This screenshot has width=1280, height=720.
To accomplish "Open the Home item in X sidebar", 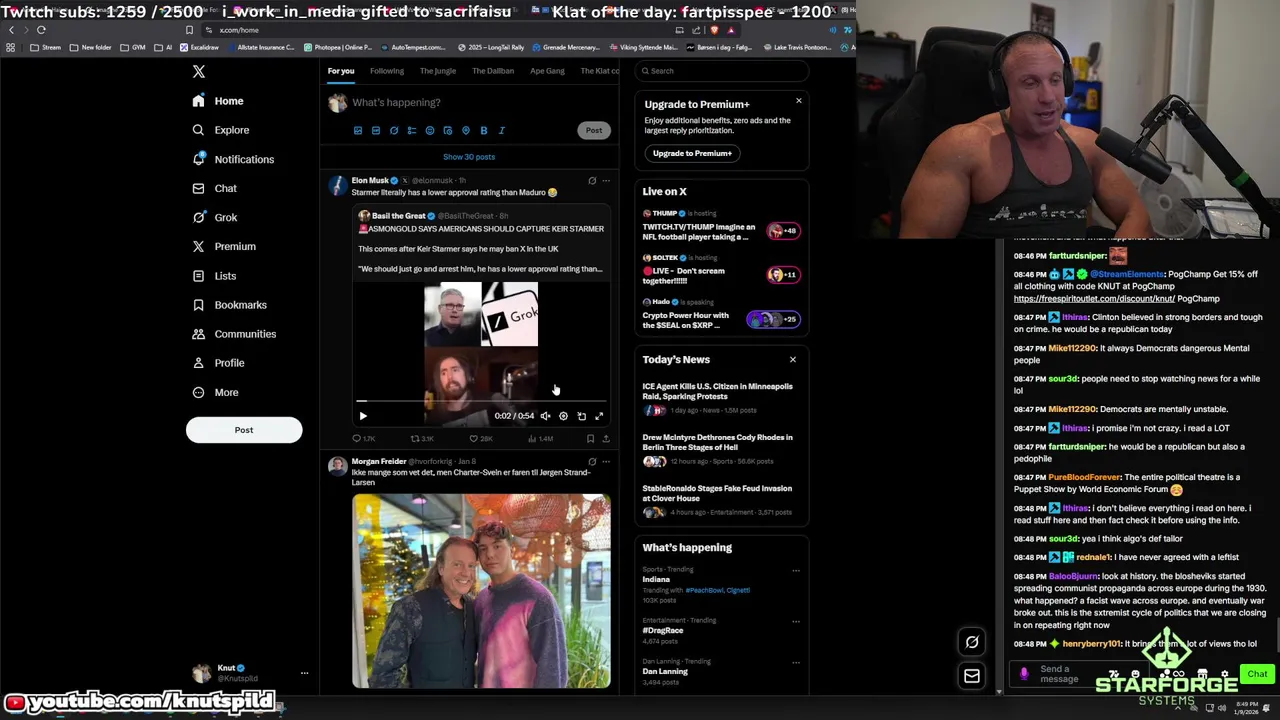I will tap(218, 101).
